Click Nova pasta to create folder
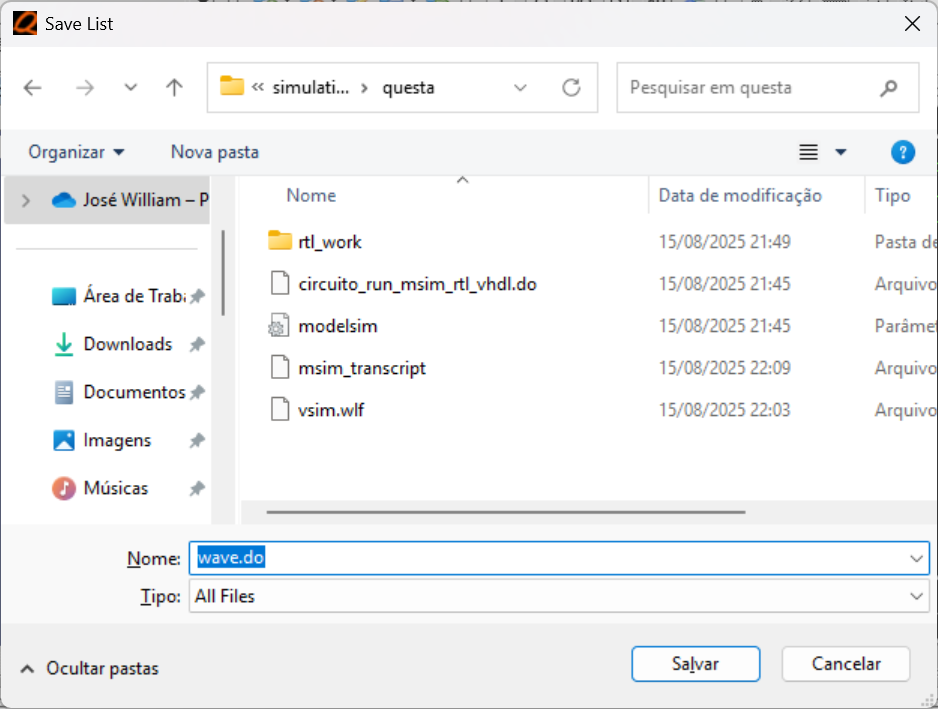The height and width of the screenshot is (711, 939). click(214, 152)
